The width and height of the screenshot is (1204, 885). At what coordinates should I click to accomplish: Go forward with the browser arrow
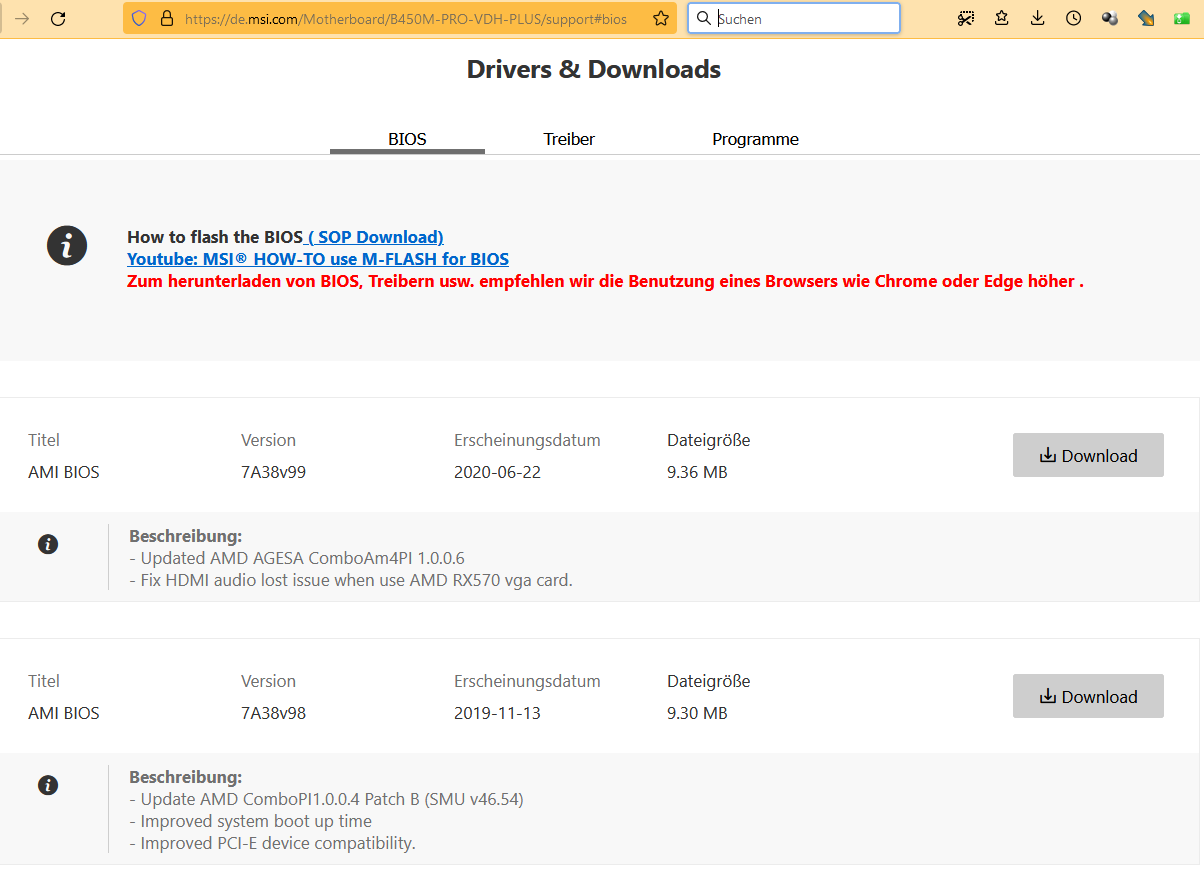click(x=22, y=18)
